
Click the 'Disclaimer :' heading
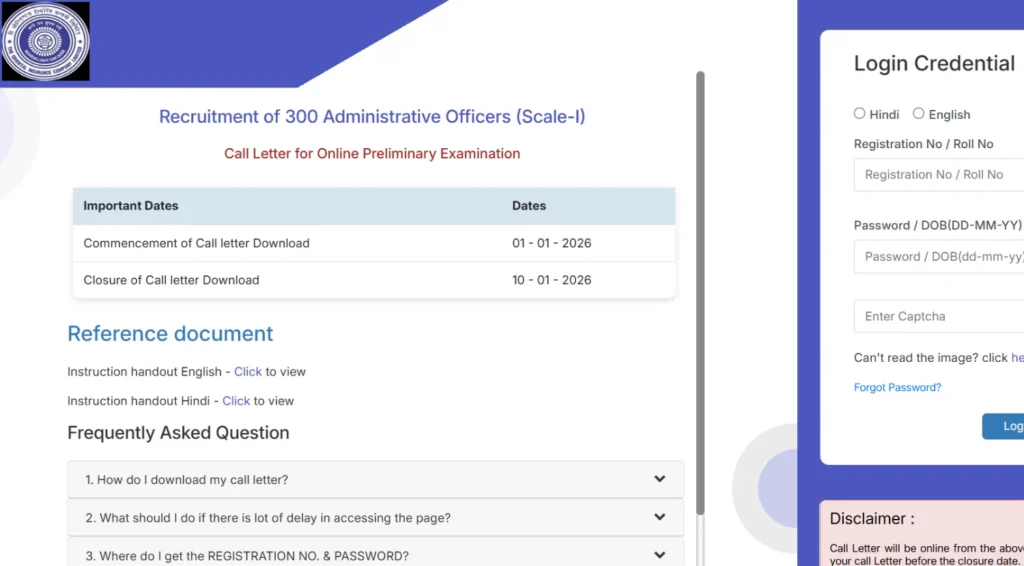click(872, 519)
